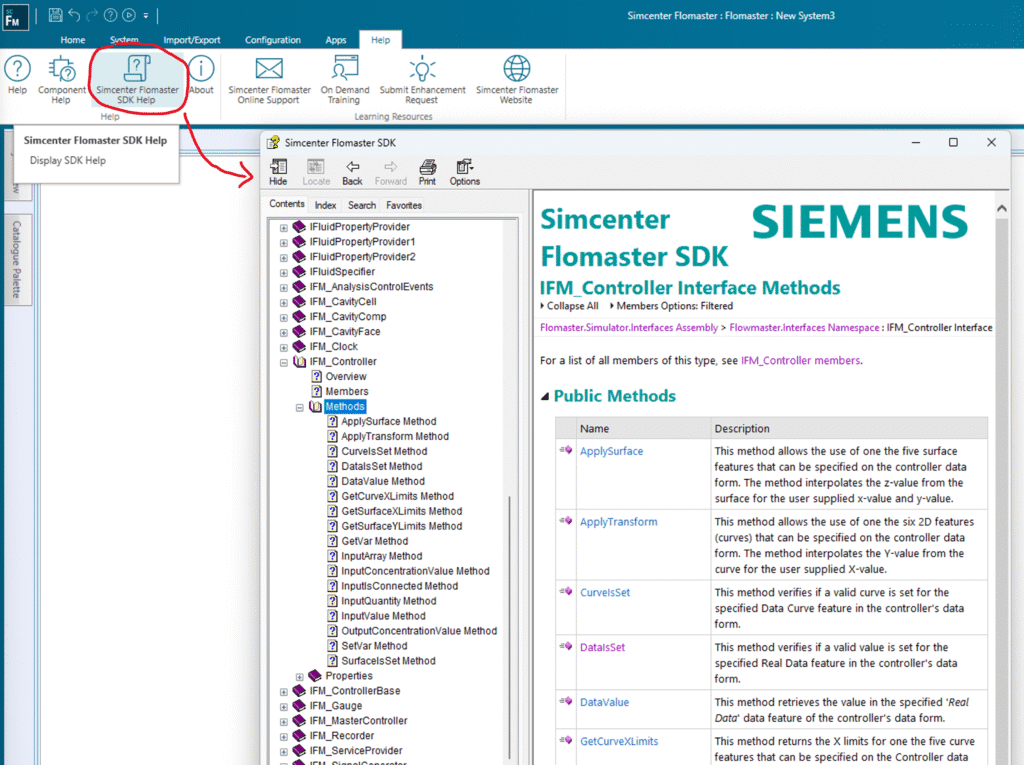Select the Search tab in SDK help
Viewport: 1024px width, 765px height.
point(362,205)
